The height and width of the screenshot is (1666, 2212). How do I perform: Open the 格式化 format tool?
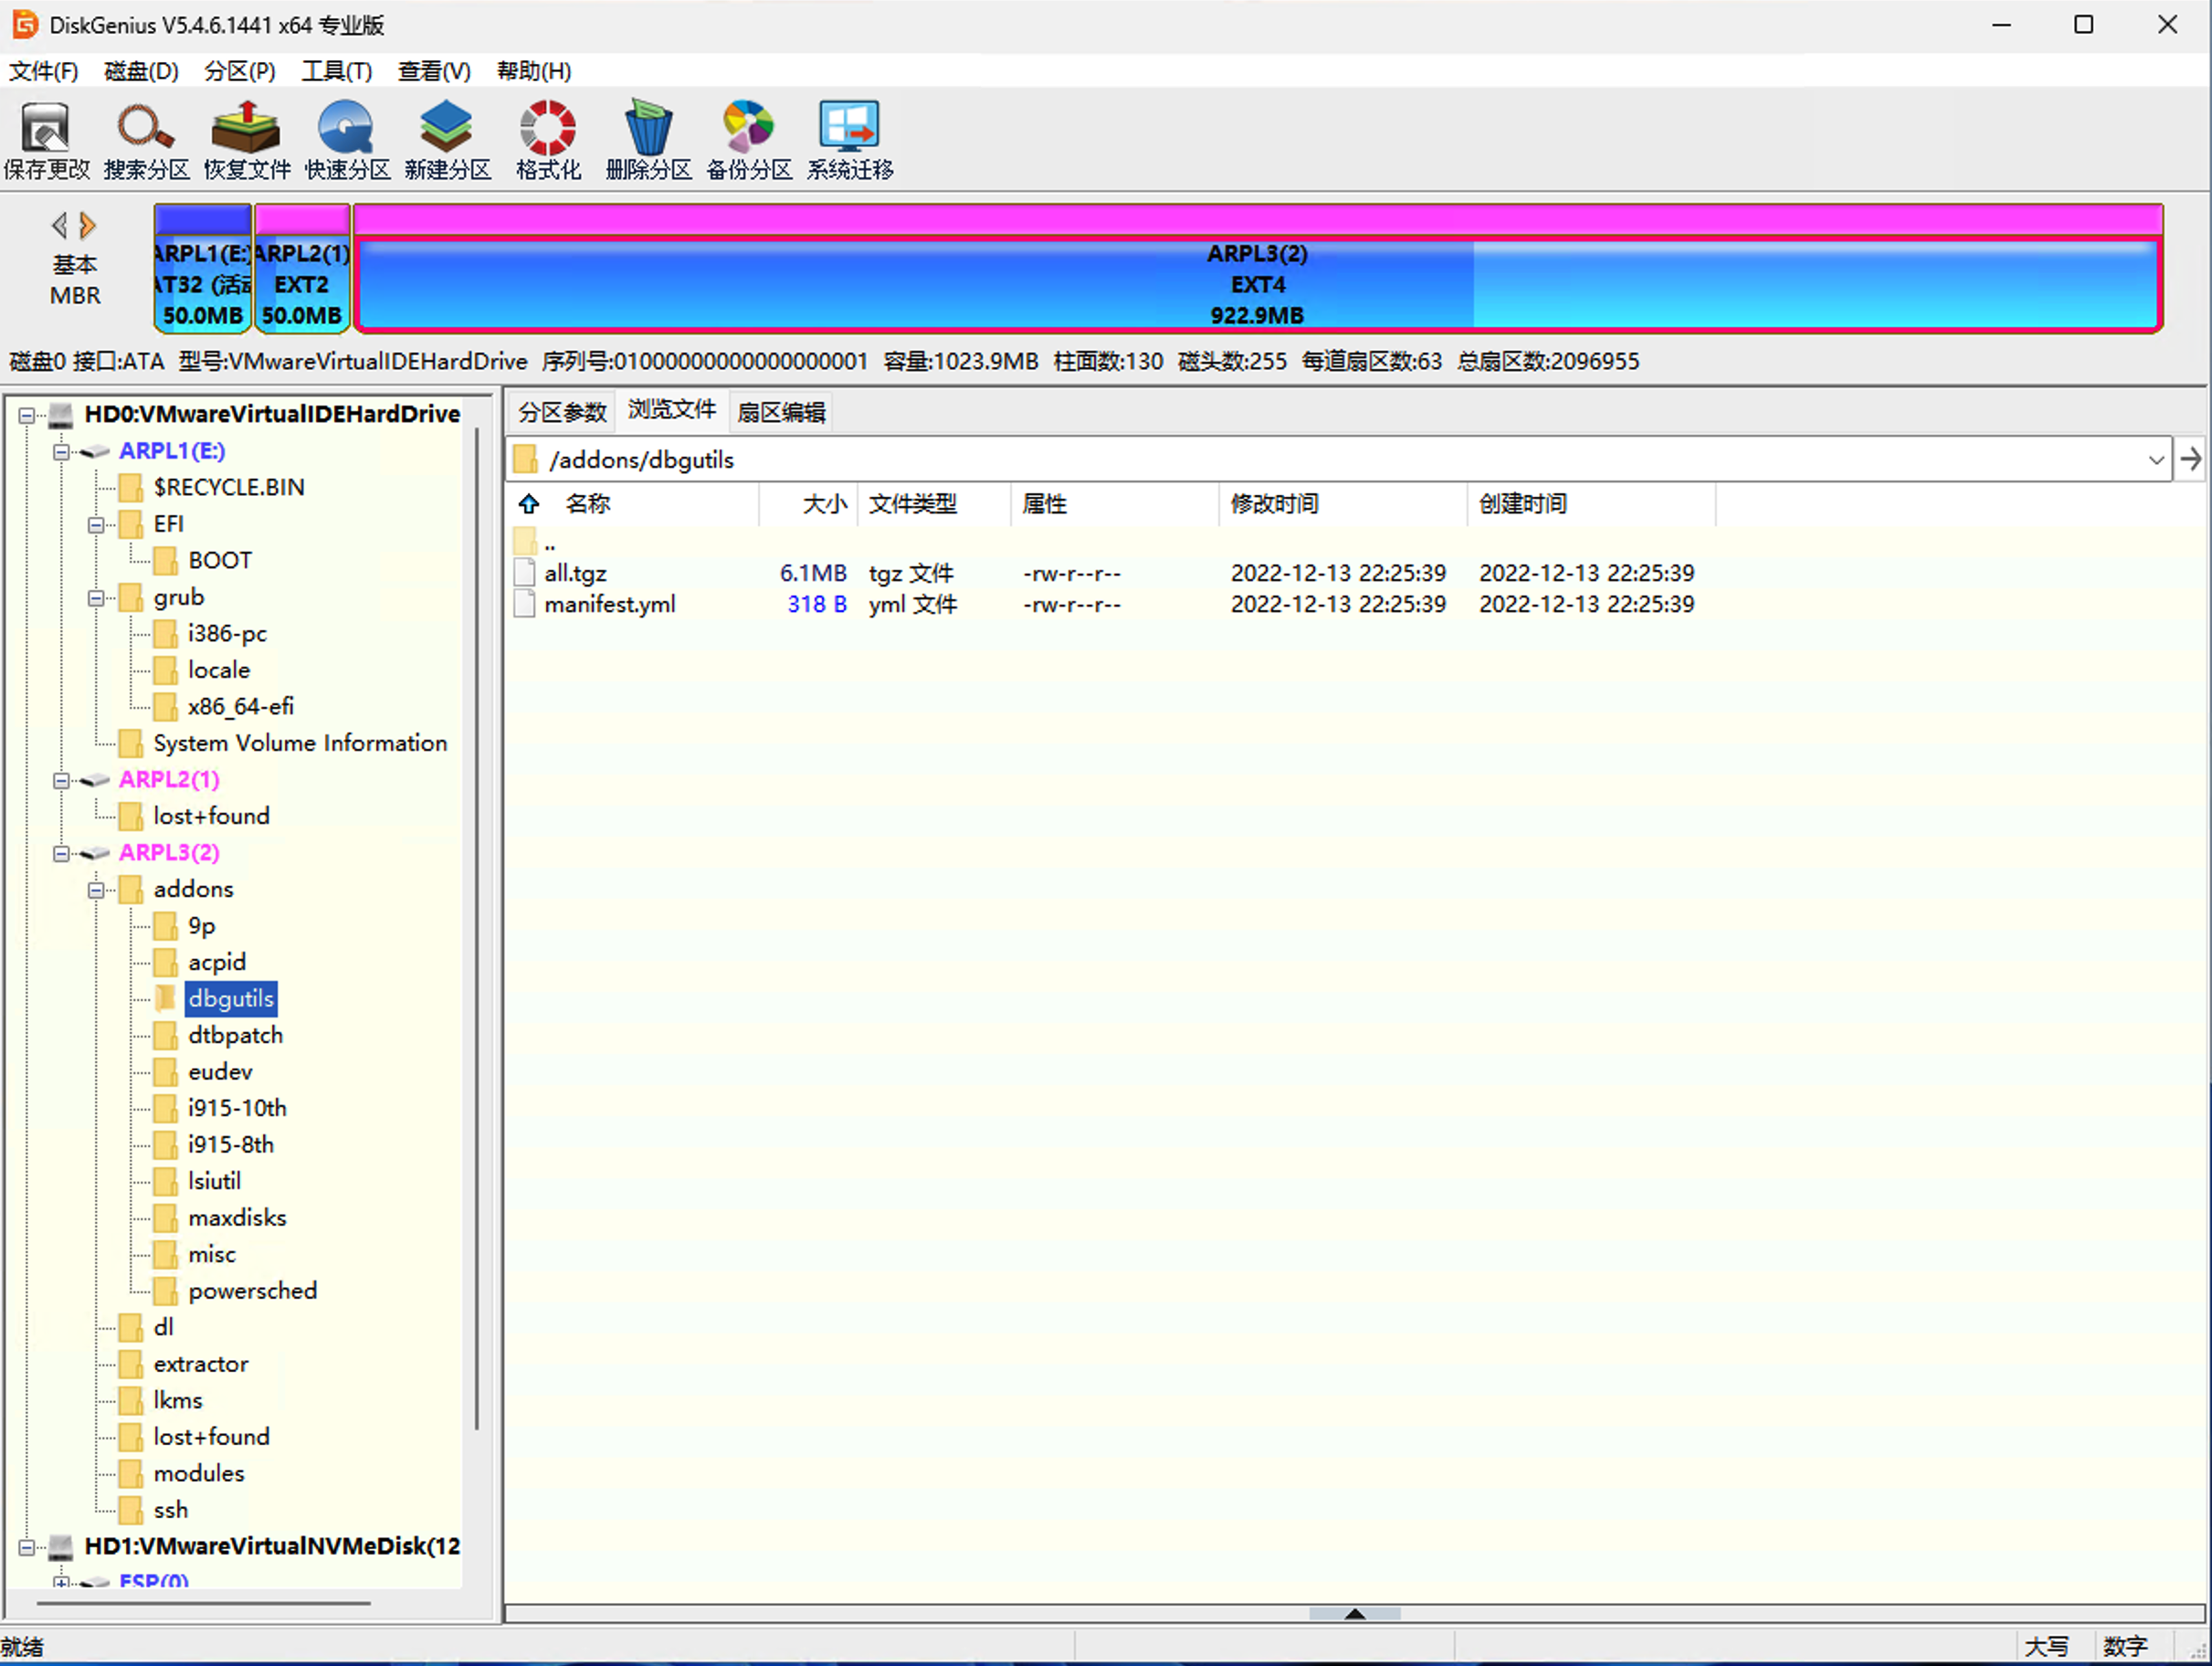tap(547, 138)
